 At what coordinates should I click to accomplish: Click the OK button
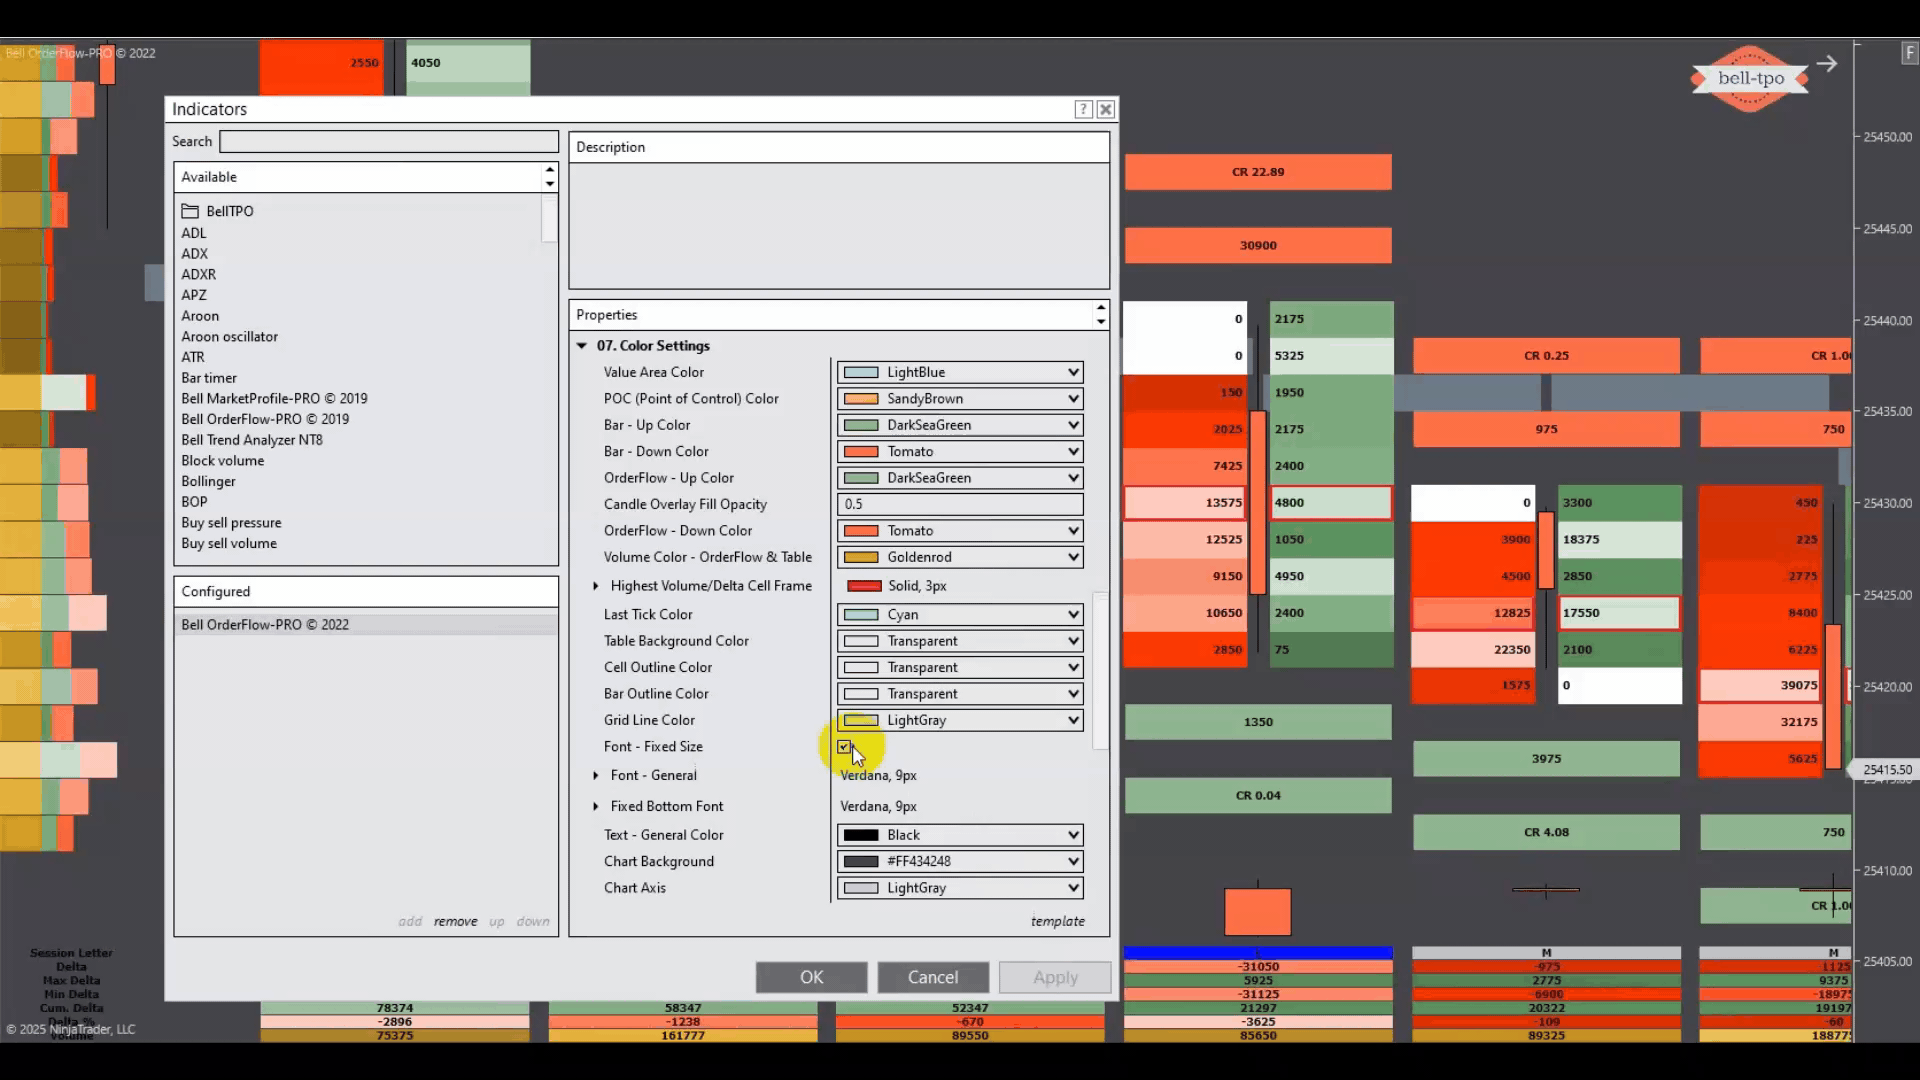click(811, 977)
